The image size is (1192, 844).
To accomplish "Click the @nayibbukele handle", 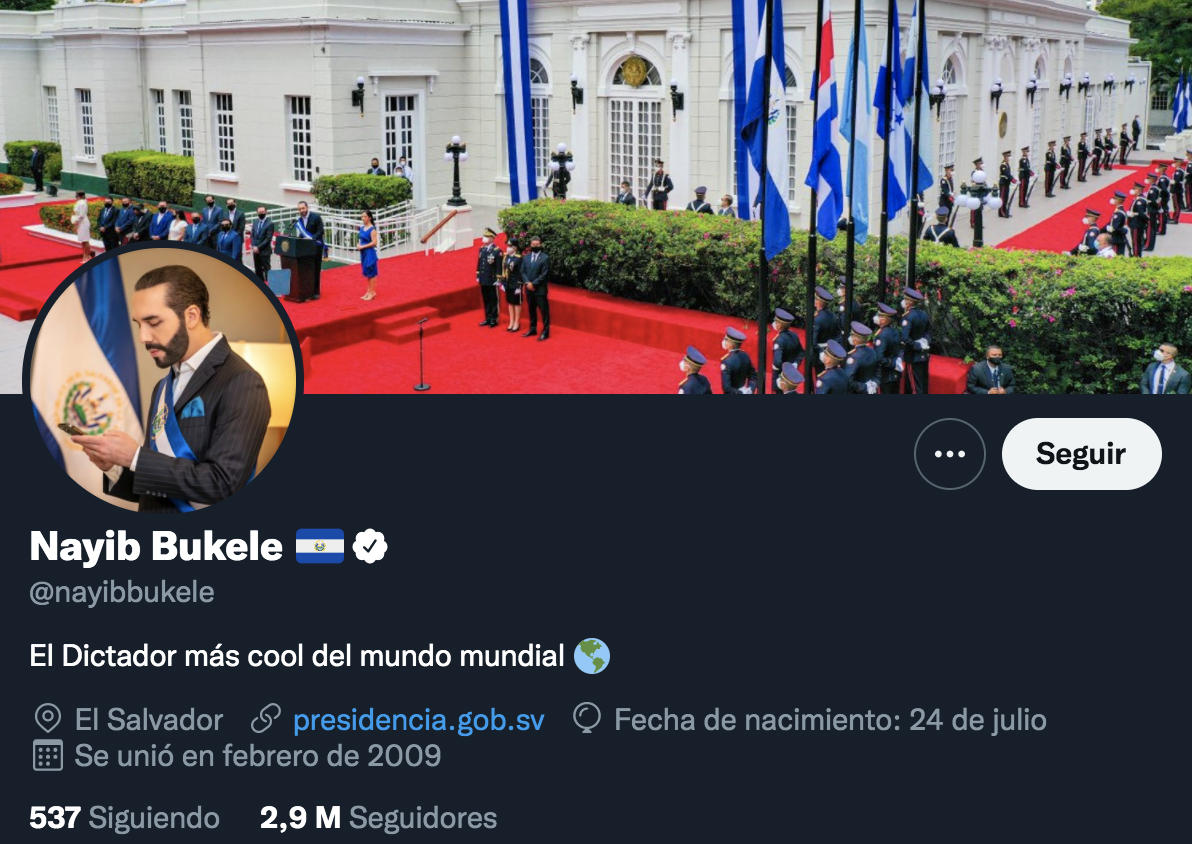I will point(122,592).
